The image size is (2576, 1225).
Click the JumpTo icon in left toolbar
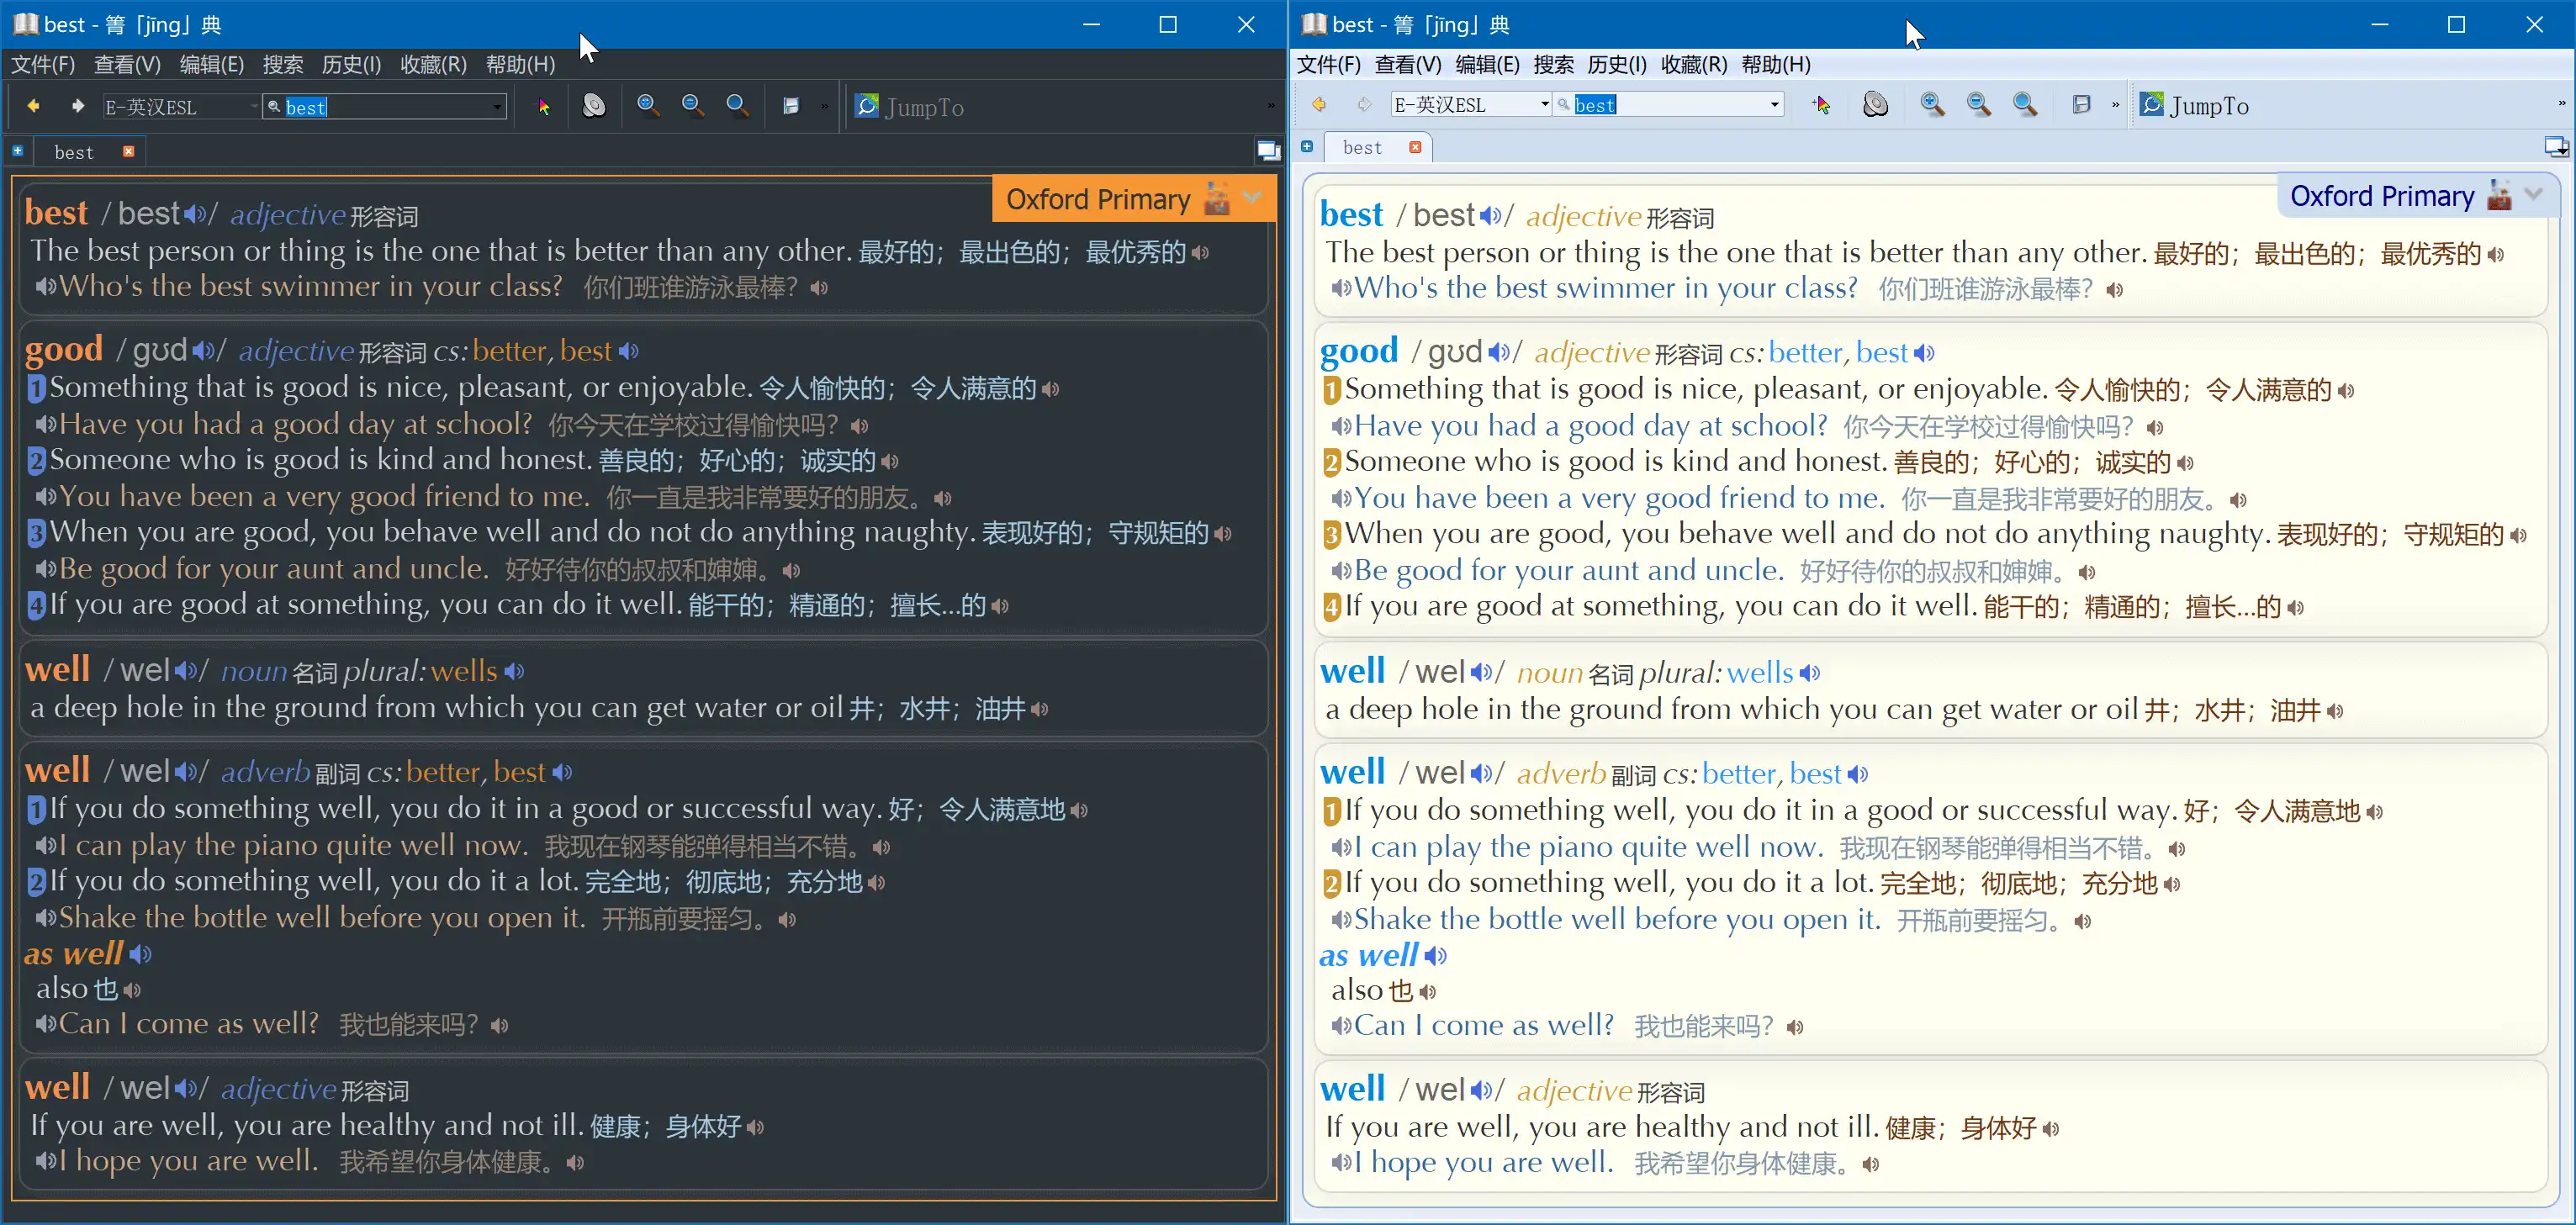867,105
